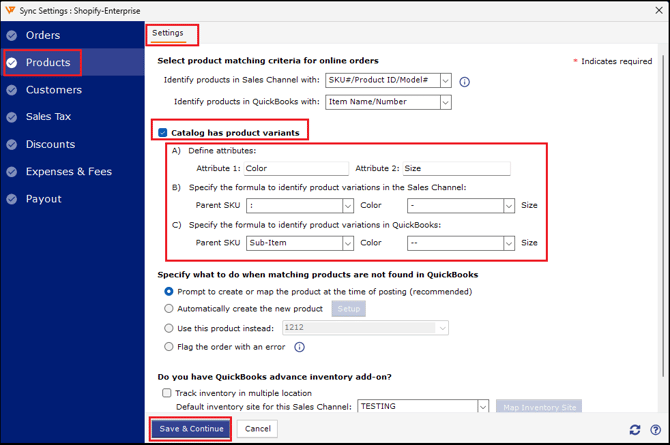Open Customers section in sidebar
The width and height of the screenshot is (670, 445).
[x=54, y=90]
